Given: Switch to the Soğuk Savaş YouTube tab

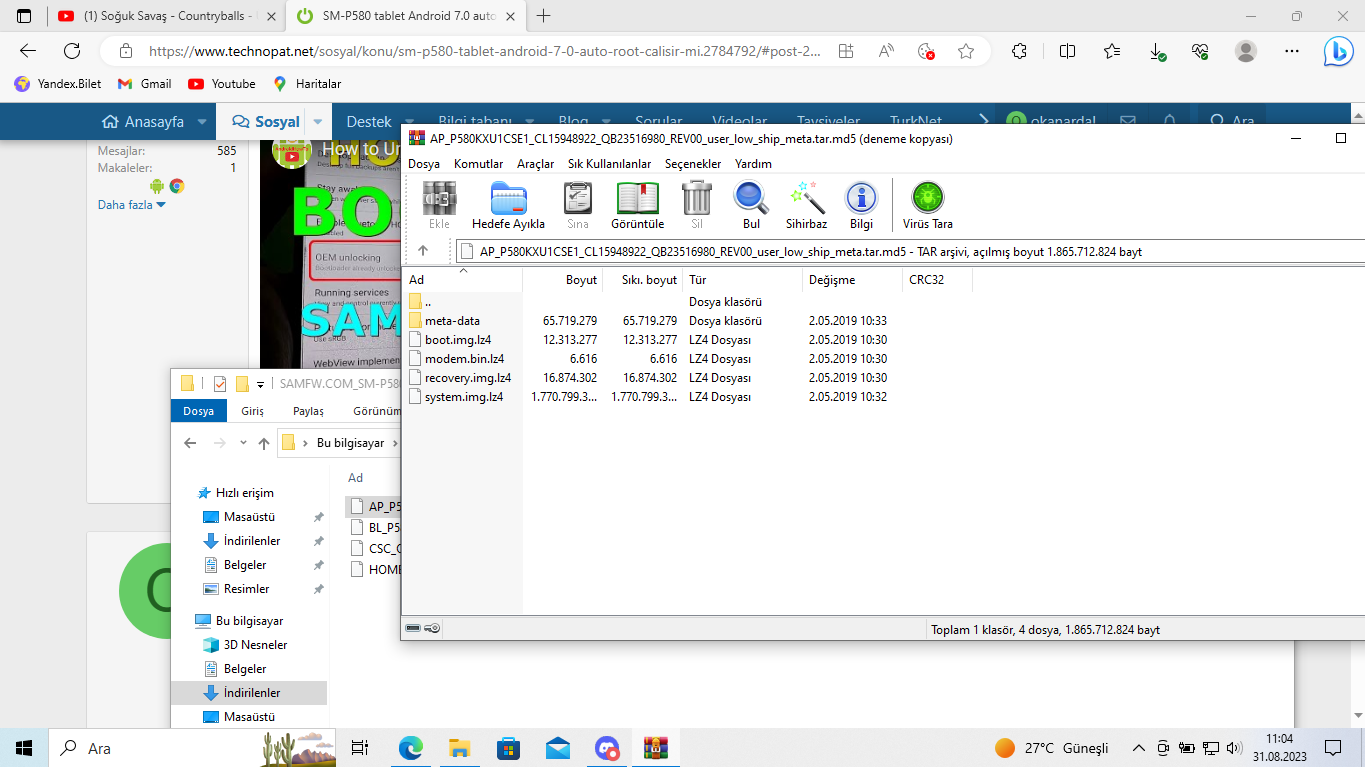Looking at the screenshot, I should pos(167,16).
